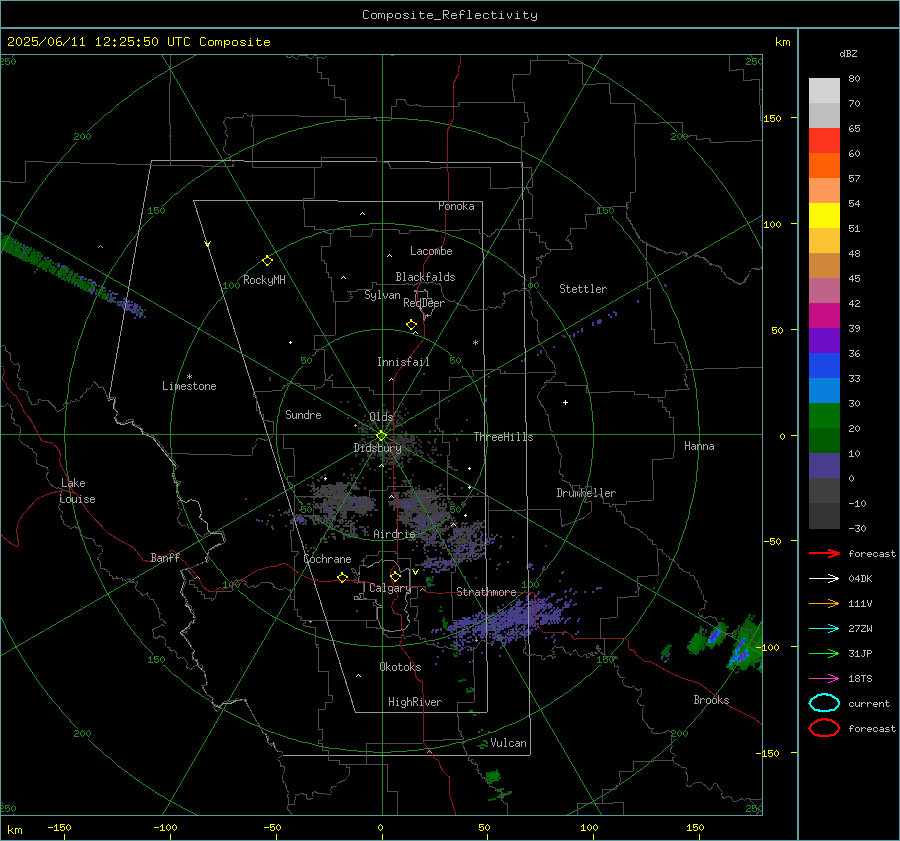Click the Okotoks town label
Image resolution: width=900 pixels, height=841 pixels.
coord(400,667)
